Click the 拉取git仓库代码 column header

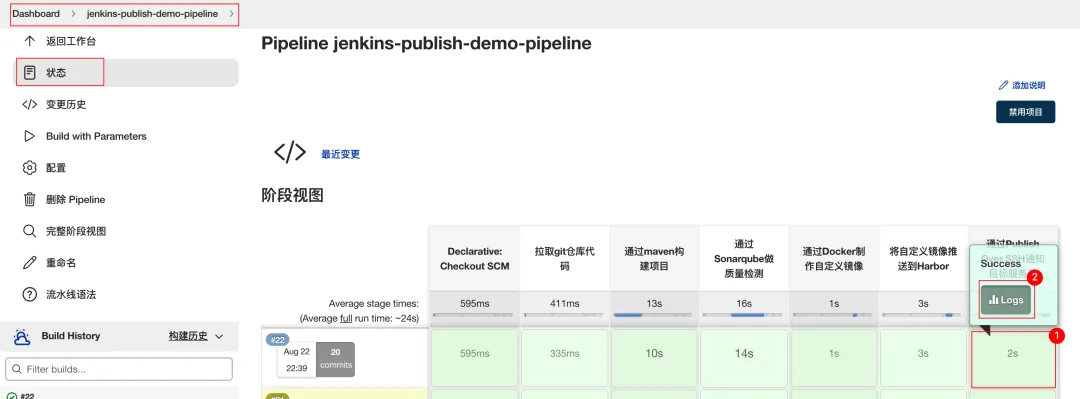565,259
